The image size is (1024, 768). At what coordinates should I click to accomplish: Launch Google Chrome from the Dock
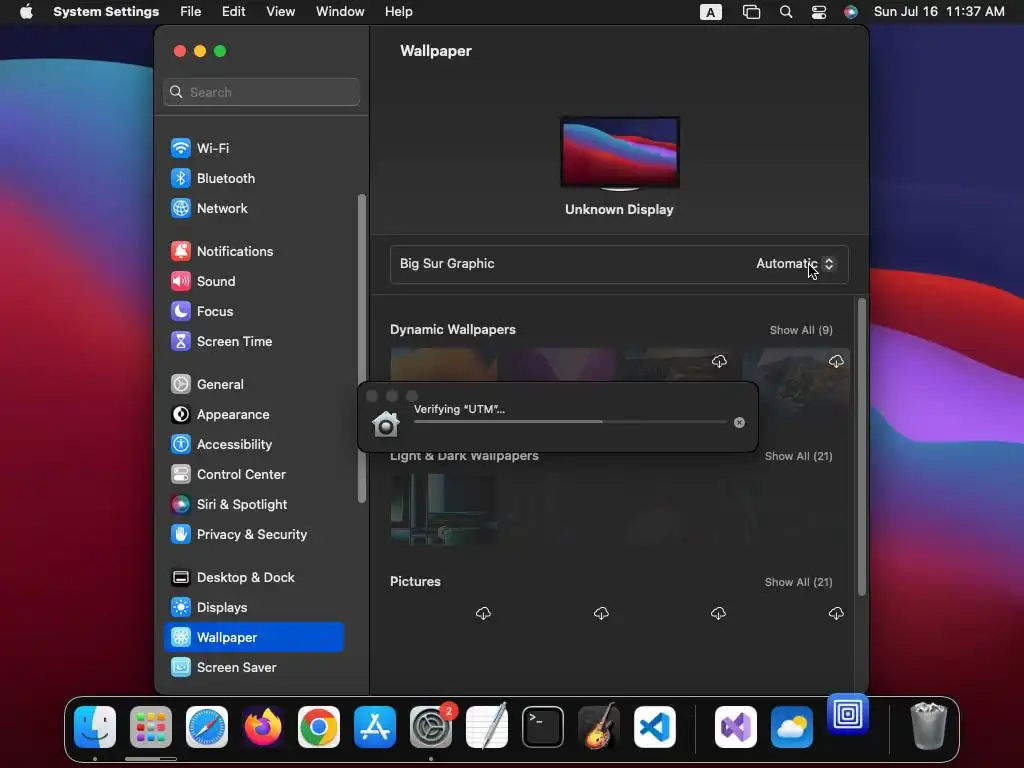319,727
